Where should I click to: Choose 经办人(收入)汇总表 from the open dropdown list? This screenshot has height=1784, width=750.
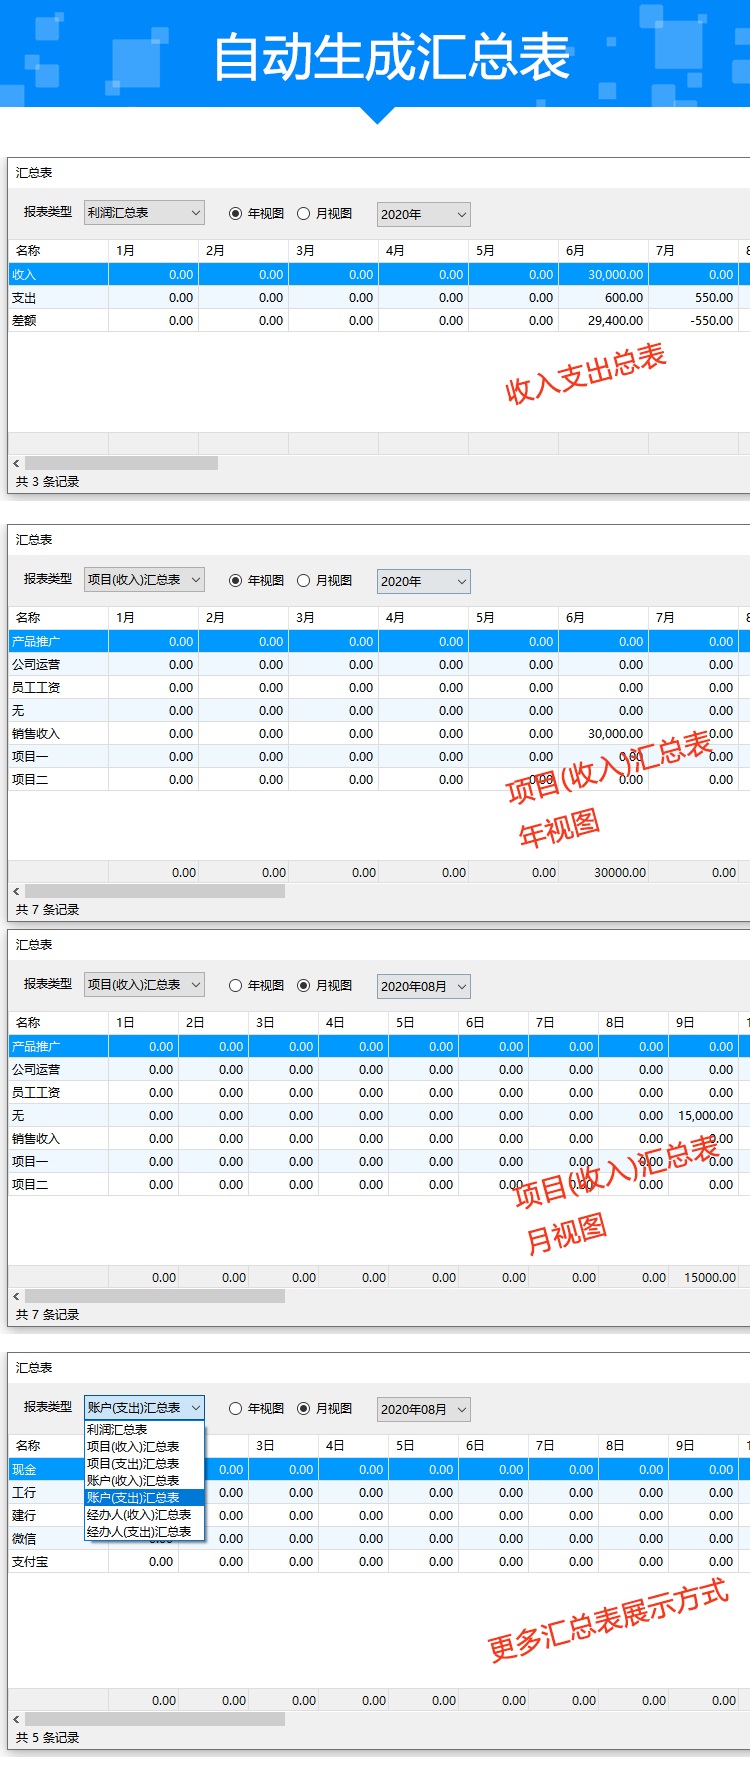tap(145, 1515)
